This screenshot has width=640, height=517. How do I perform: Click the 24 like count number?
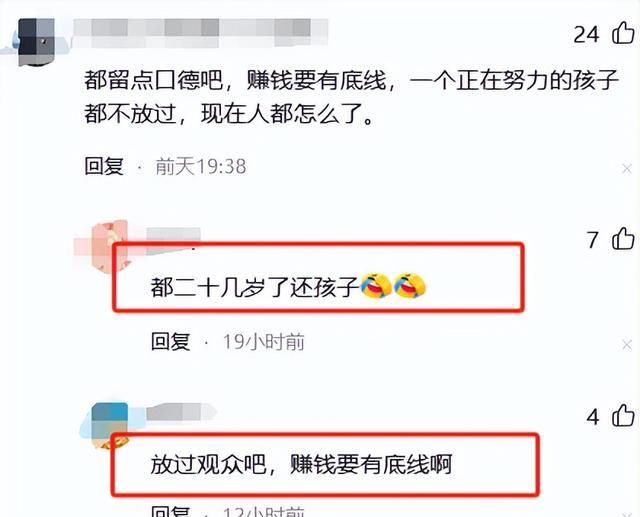tap(586, 34)
